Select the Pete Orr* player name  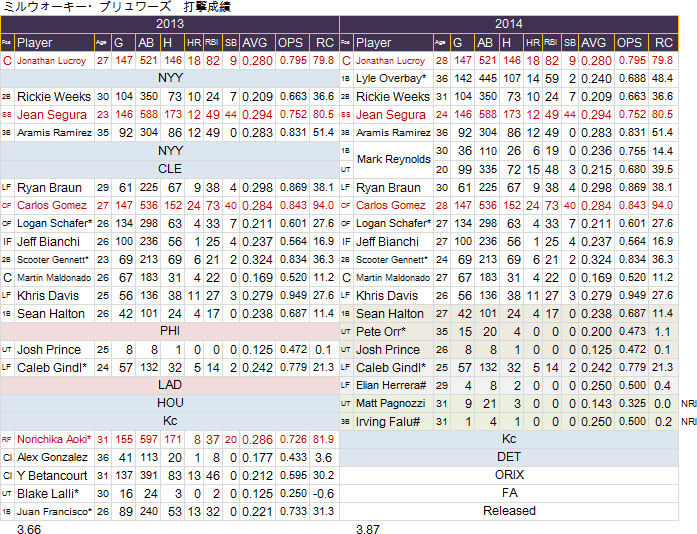pyautogui.click(x=381, y=332)
